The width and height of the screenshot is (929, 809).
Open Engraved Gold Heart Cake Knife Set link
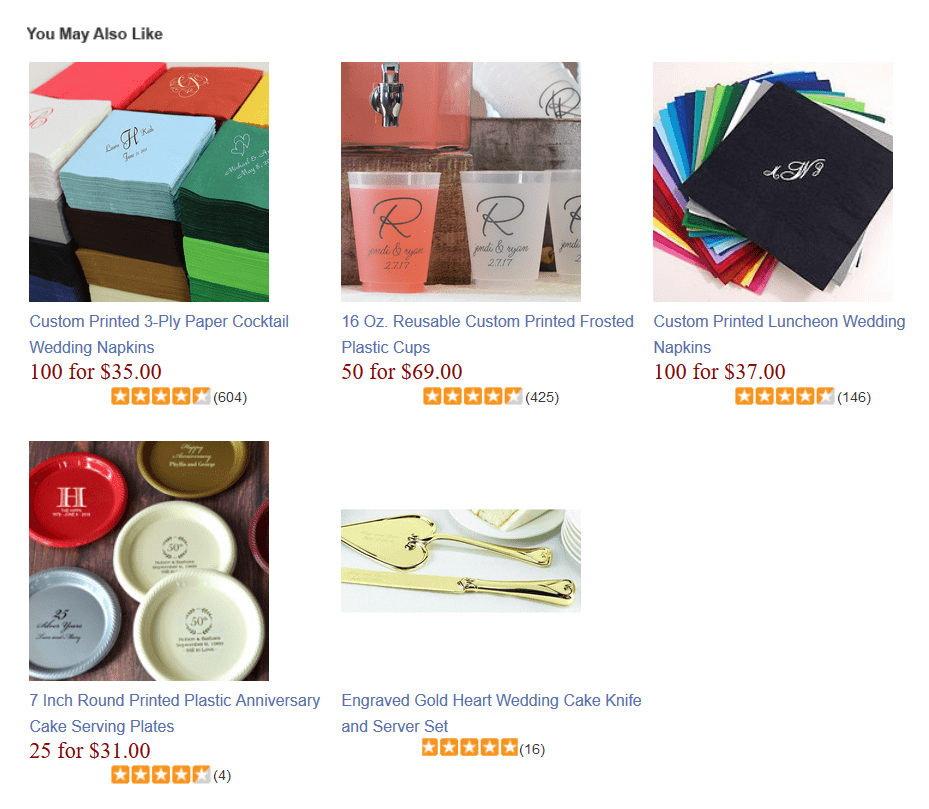tap(491, 713)
